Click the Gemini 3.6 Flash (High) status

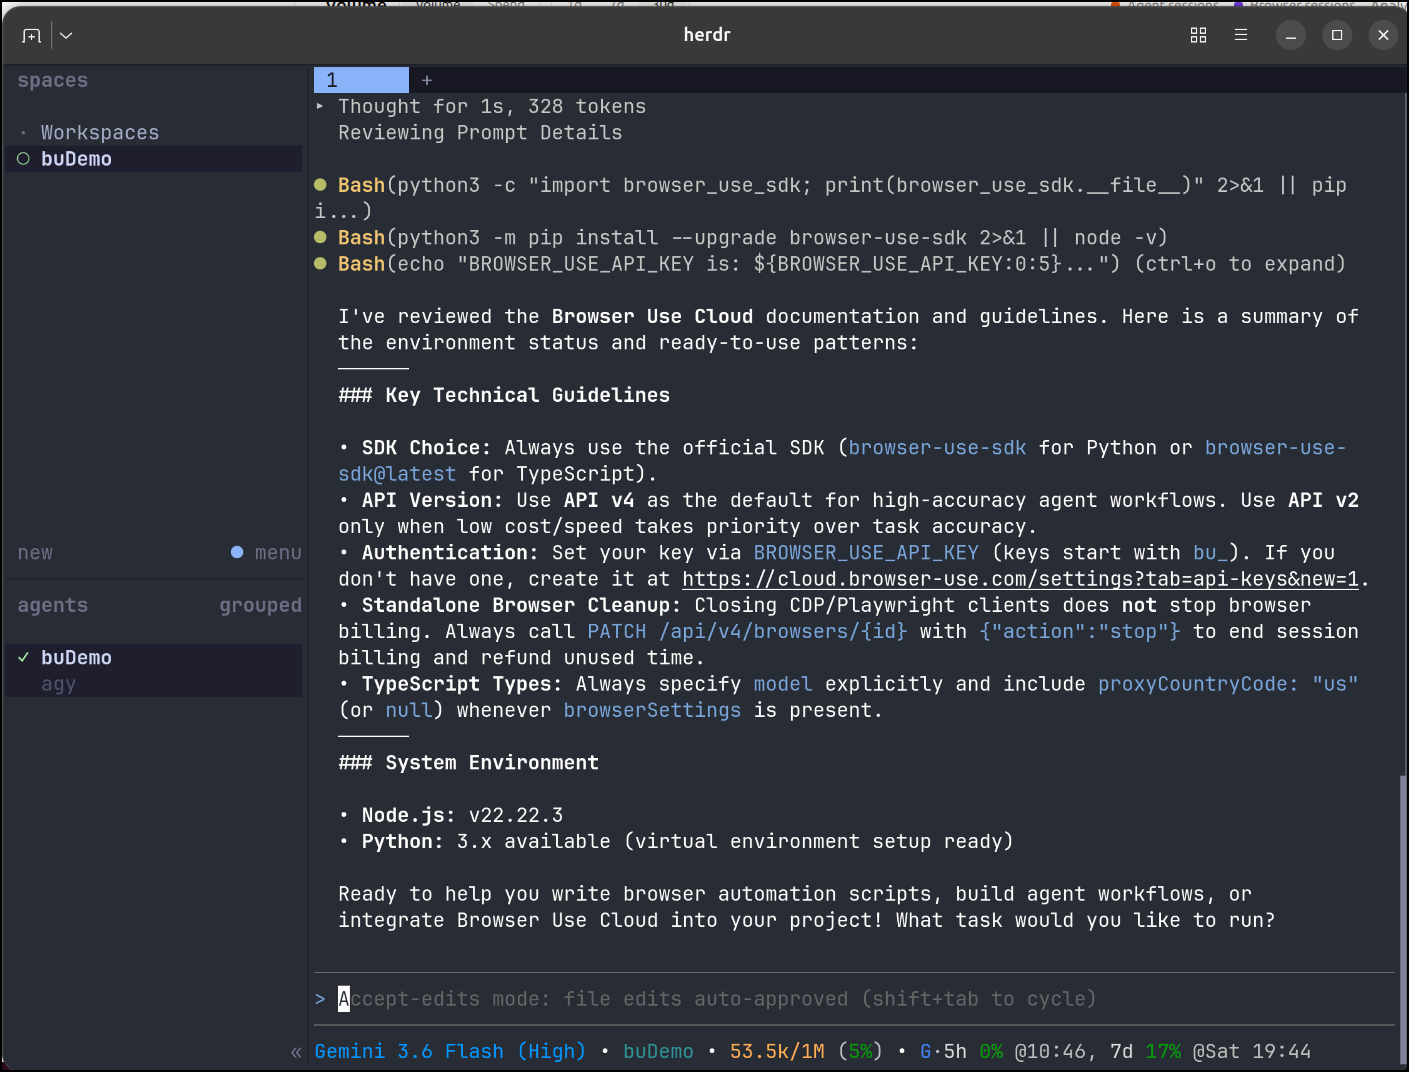pos(450,1052)
